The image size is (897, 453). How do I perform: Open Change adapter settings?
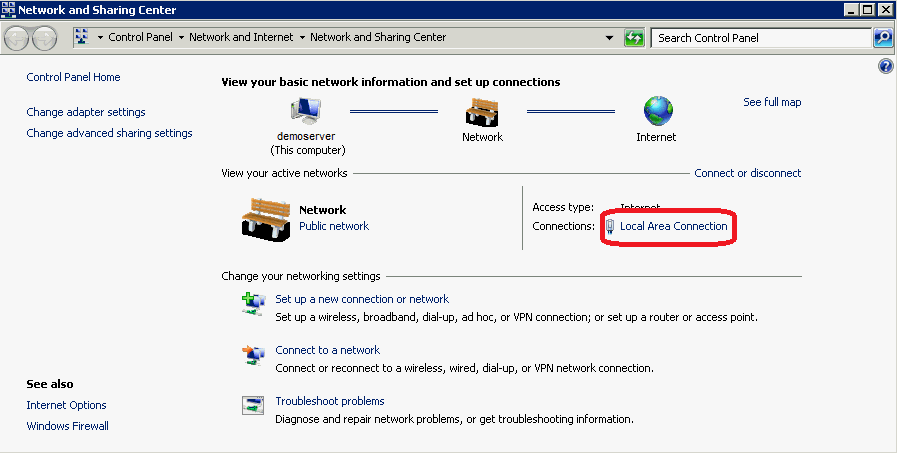[x=86, y=113]
